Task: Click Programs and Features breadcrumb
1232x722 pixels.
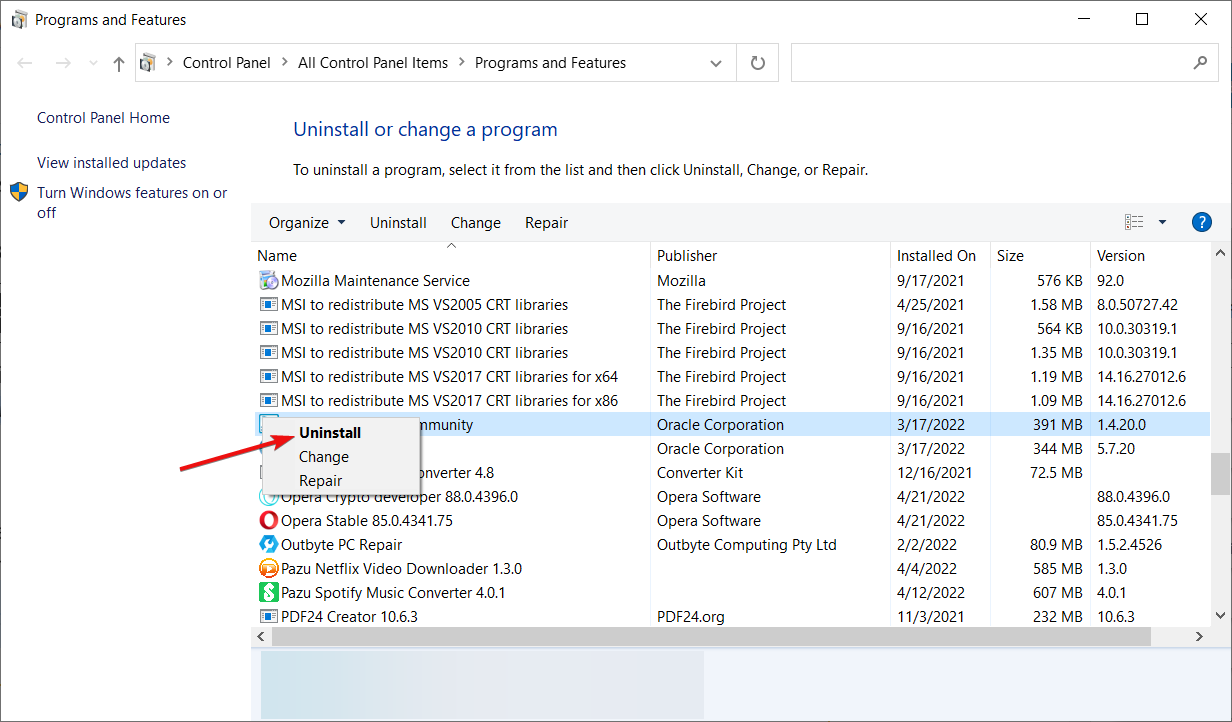Action: click(550, 63)
